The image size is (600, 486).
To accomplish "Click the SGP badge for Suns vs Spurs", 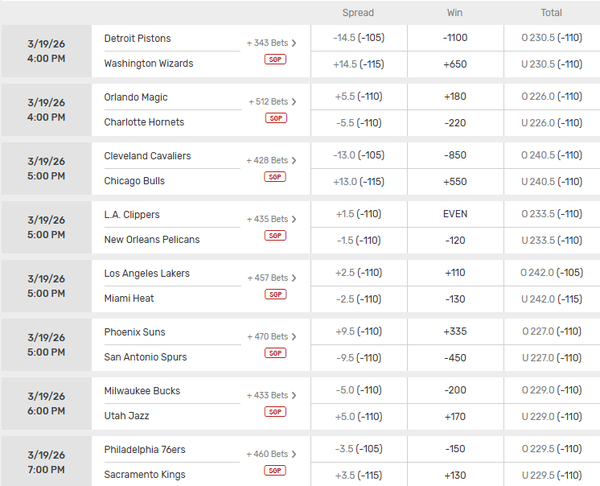I will tap(275, 353).
